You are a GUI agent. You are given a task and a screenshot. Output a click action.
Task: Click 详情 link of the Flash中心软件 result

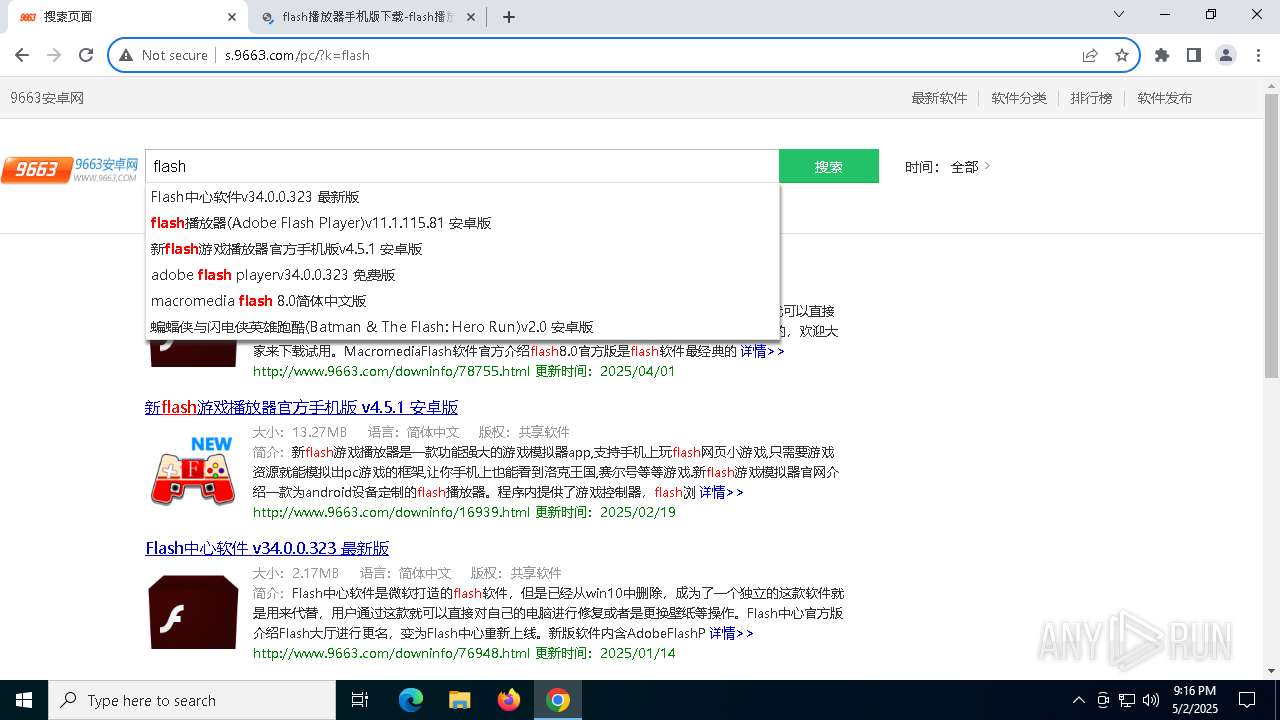731,633
